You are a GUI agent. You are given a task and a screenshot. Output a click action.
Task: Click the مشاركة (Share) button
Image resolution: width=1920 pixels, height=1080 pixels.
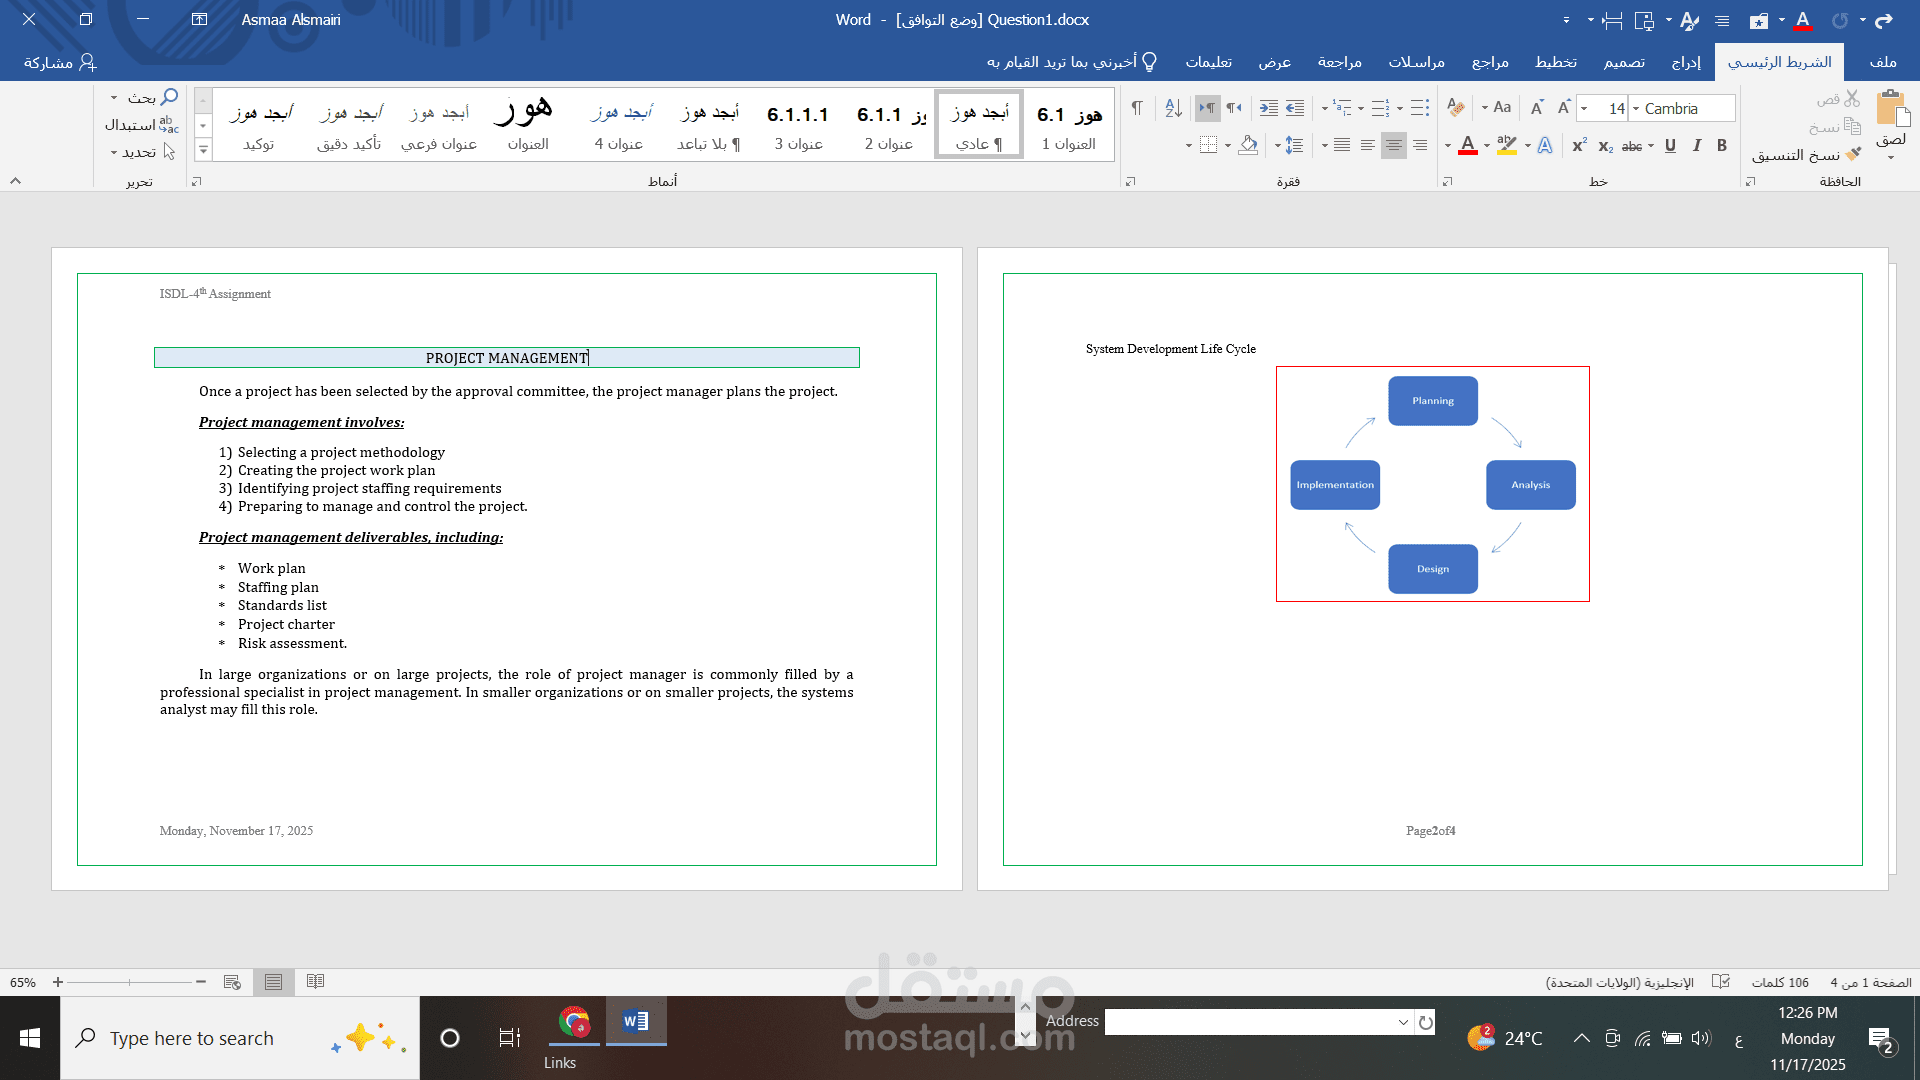pyautogui.click(x=60, y=62)
